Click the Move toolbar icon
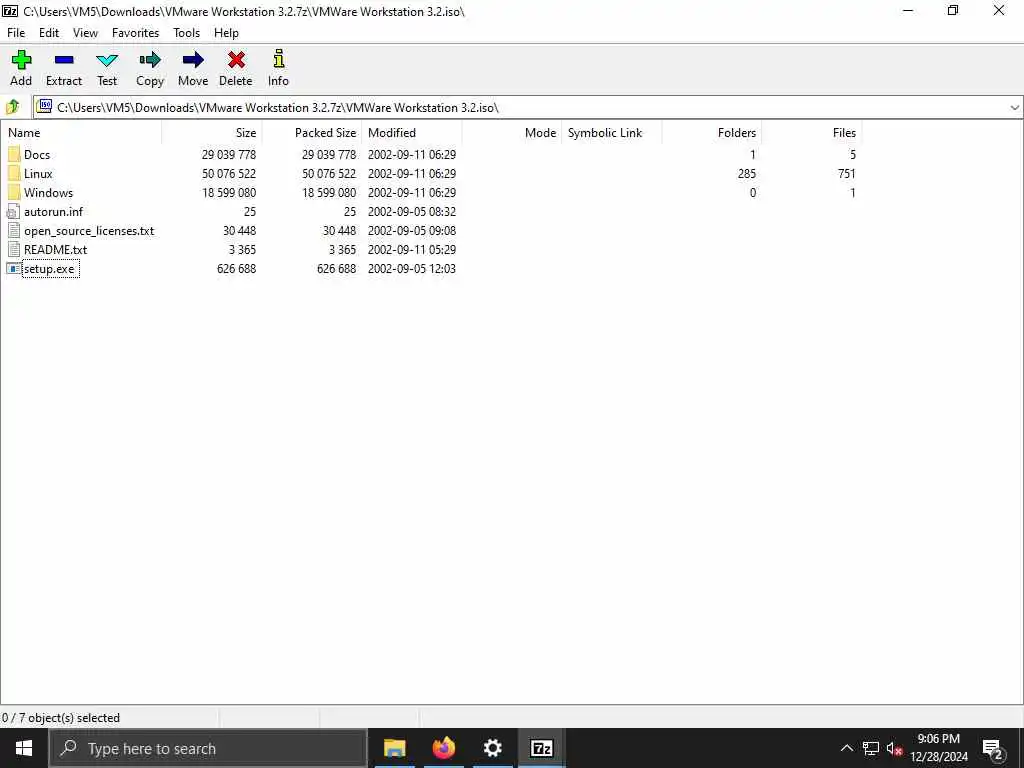Screen dimensions: 1024x768 coord(193,60)
